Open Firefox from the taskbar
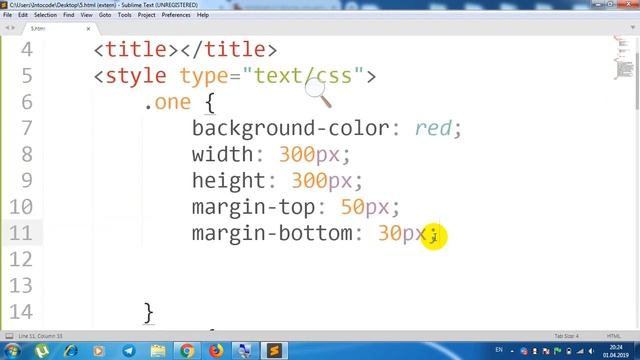 216,351
